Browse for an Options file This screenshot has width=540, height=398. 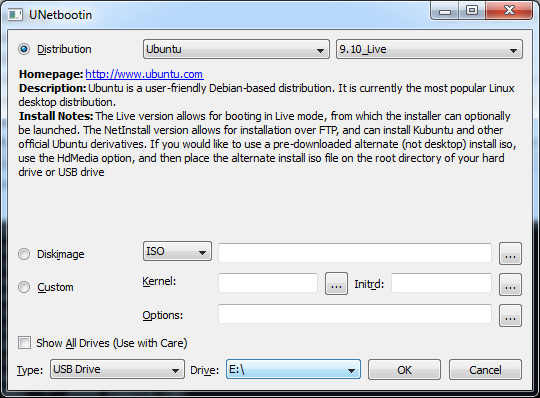point(510,315)
